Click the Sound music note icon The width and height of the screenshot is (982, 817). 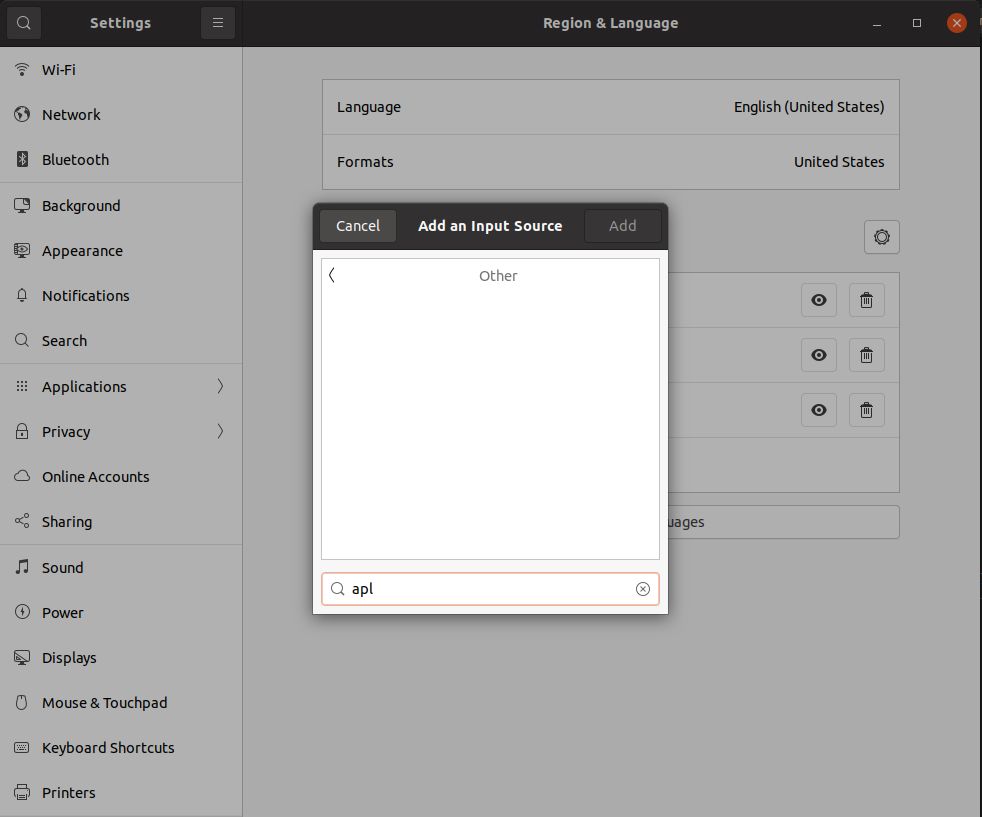coord(22,567)
